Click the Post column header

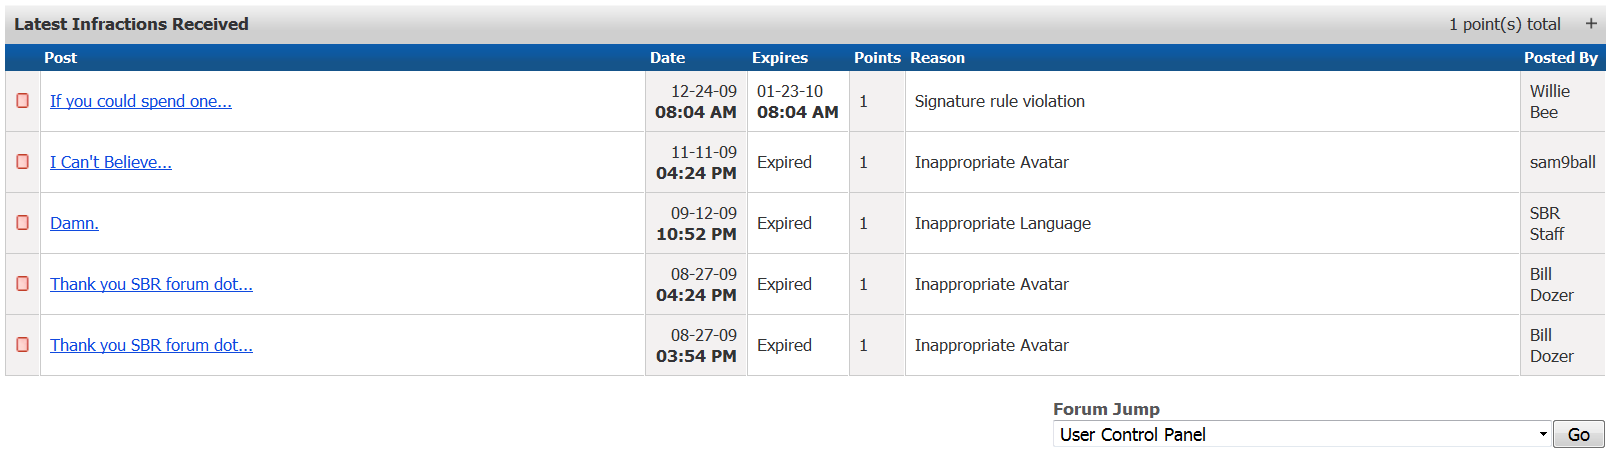(60, 58)
